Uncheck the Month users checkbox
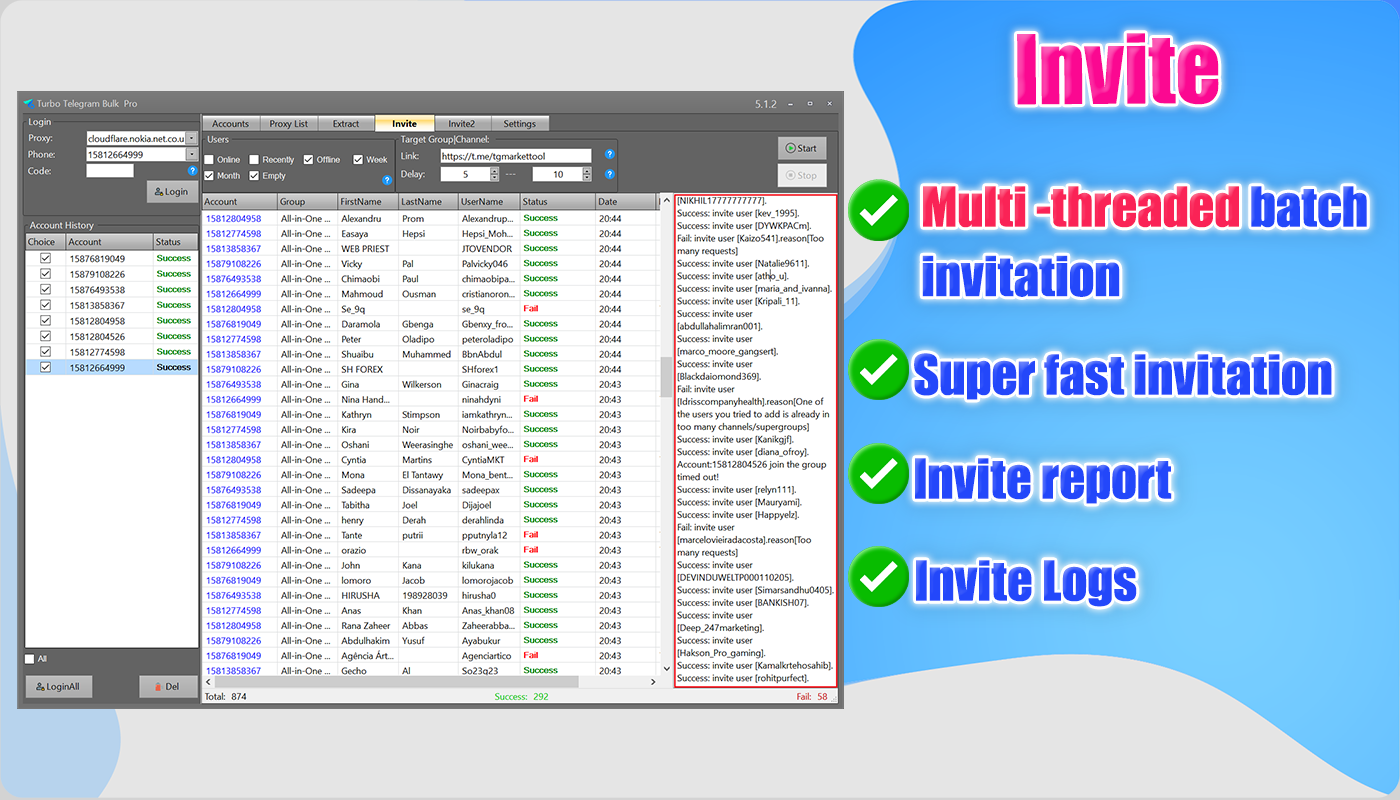The width and height of the screenshot is (1400, 800). [x=209, y=175]
